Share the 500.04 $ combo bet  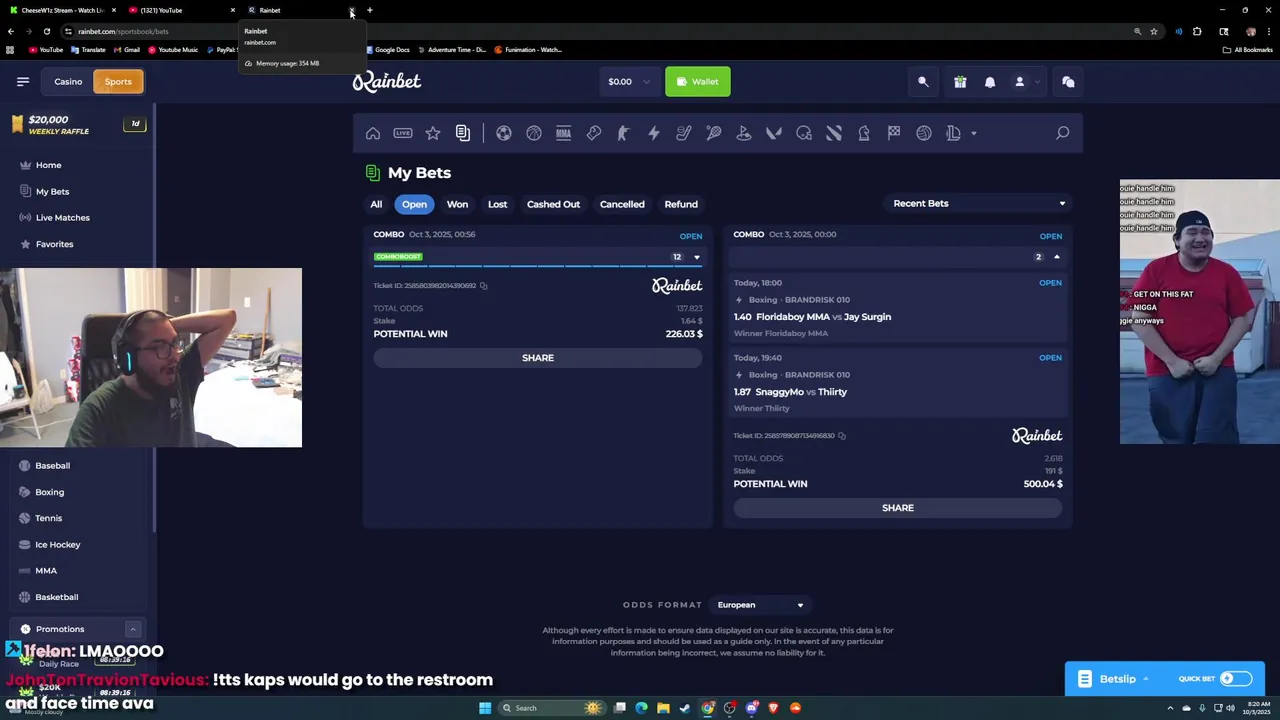coord(898,508)
